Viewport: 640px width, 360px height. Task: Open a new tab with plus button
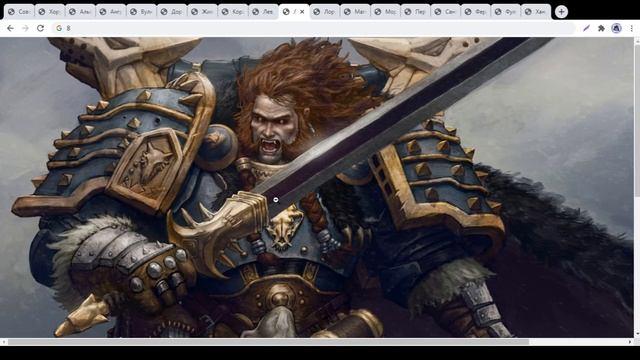point(561,12)
